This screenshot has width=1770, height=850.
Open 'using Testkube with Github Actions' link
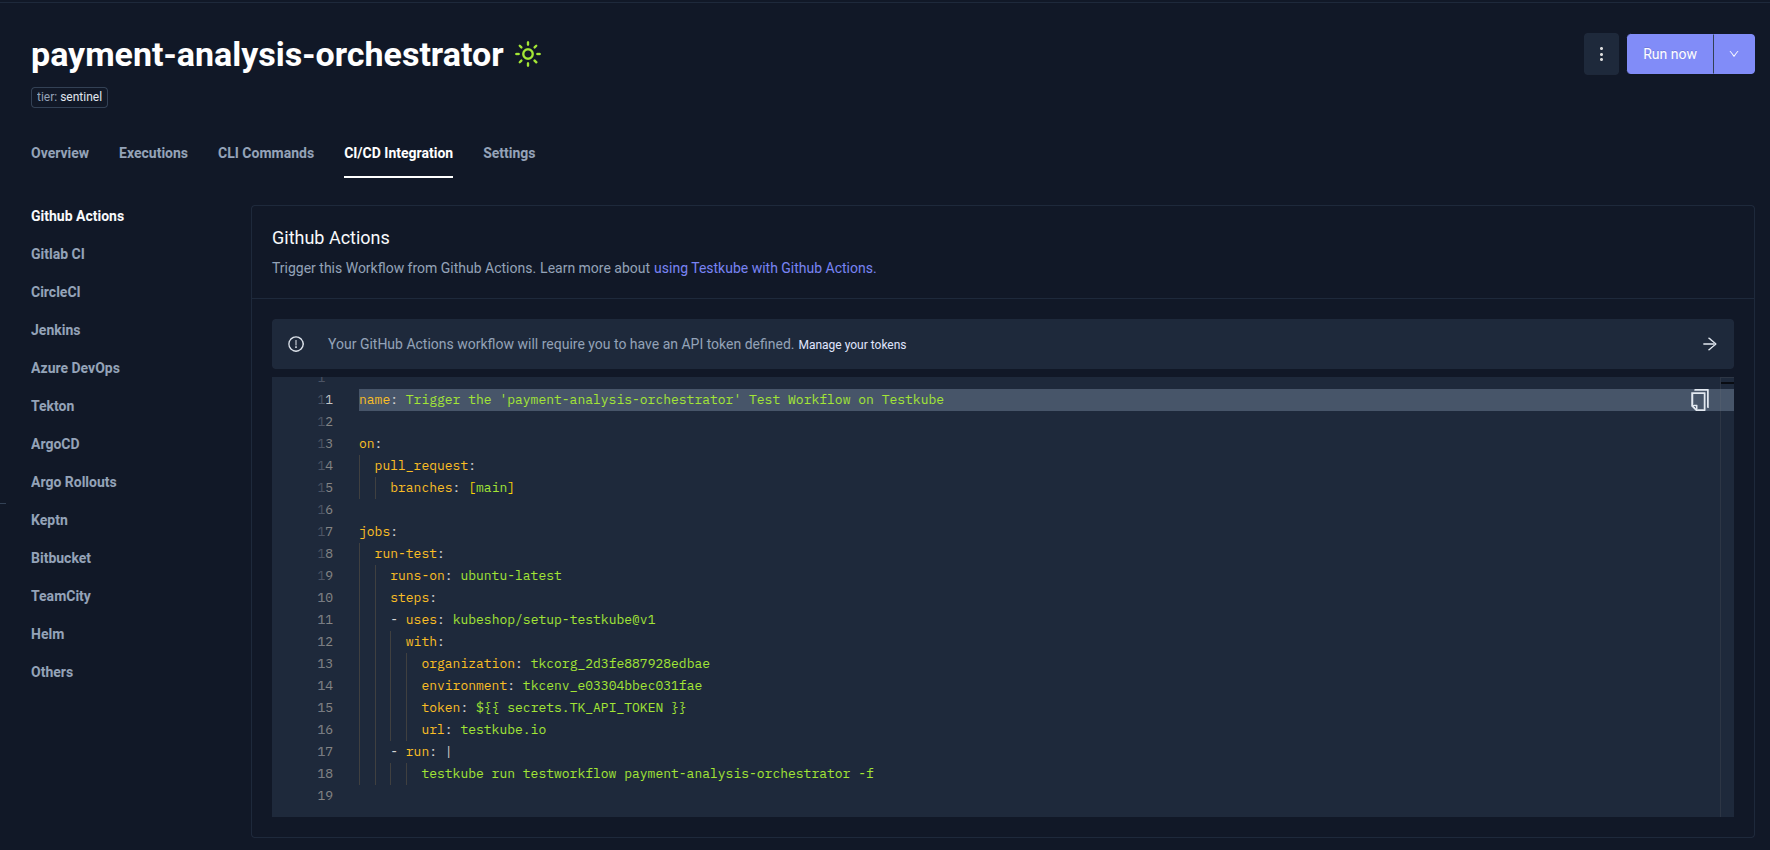point(764,268)
